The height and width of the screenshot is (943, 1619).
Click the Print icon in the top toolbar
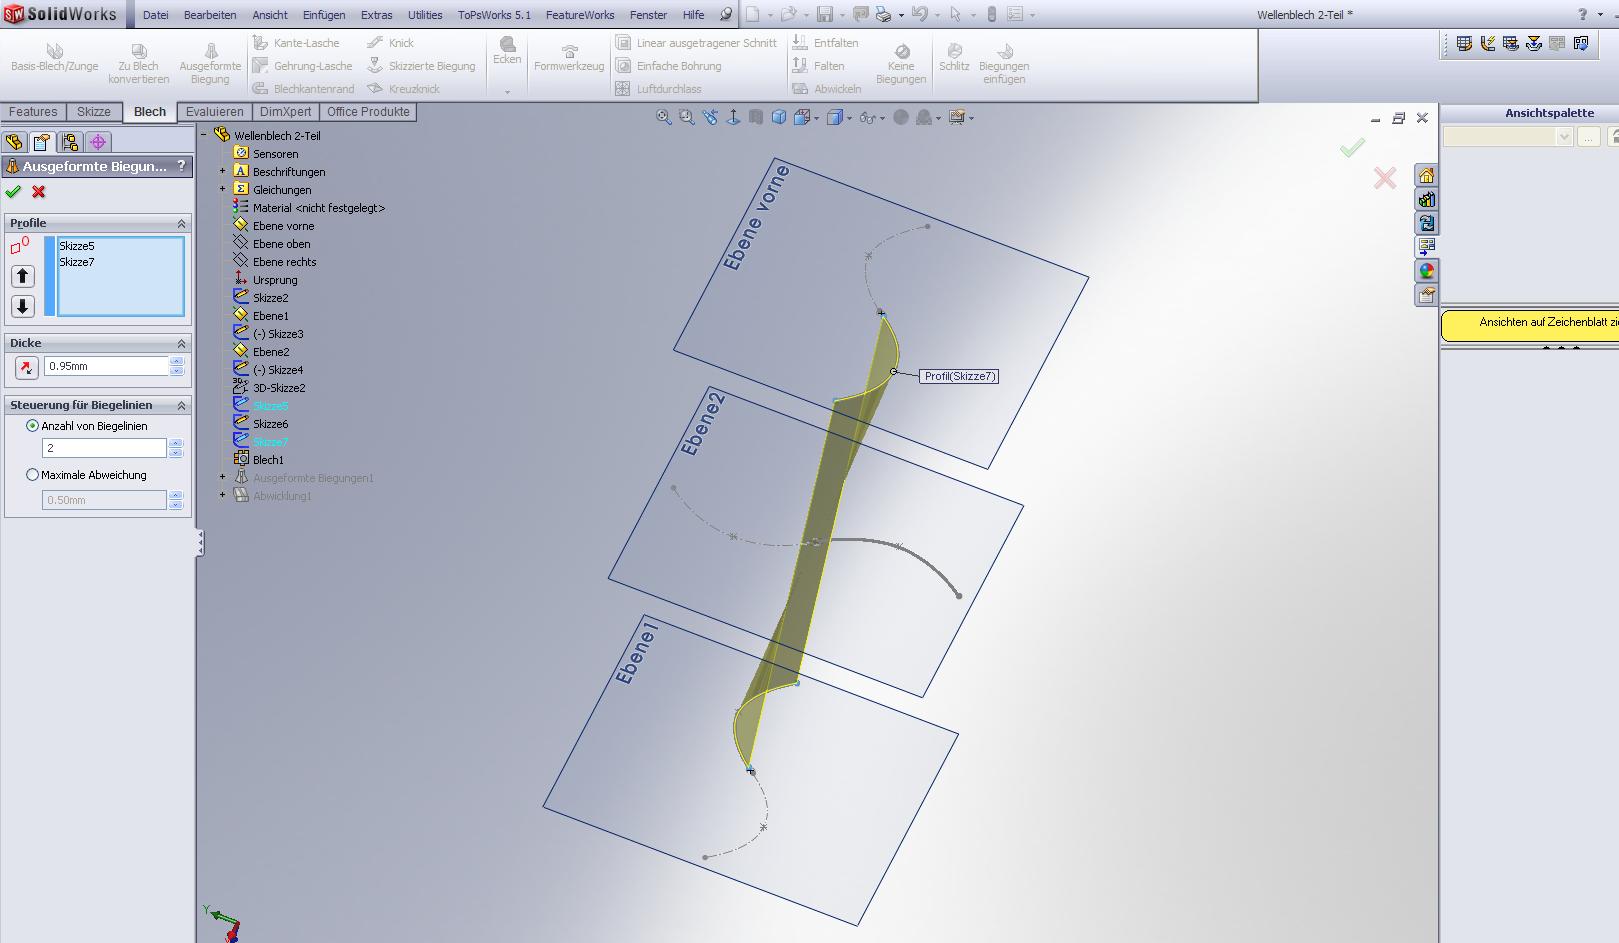[x=883, y=15]
